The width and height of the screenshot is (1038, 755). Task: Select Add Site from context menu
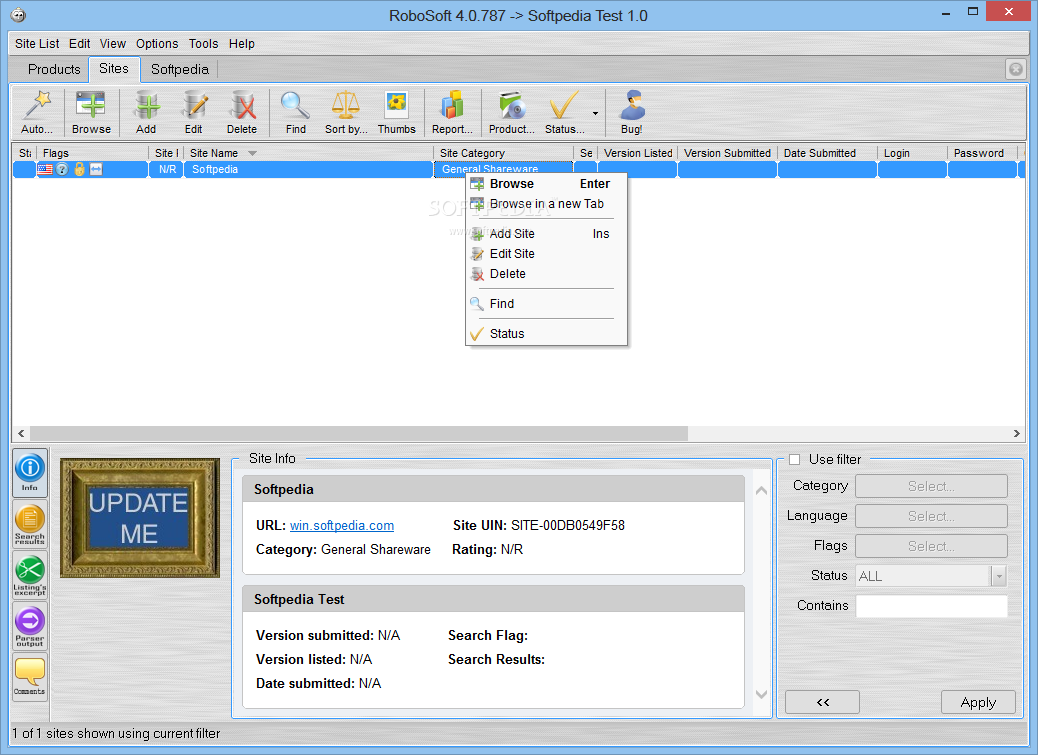547,234
